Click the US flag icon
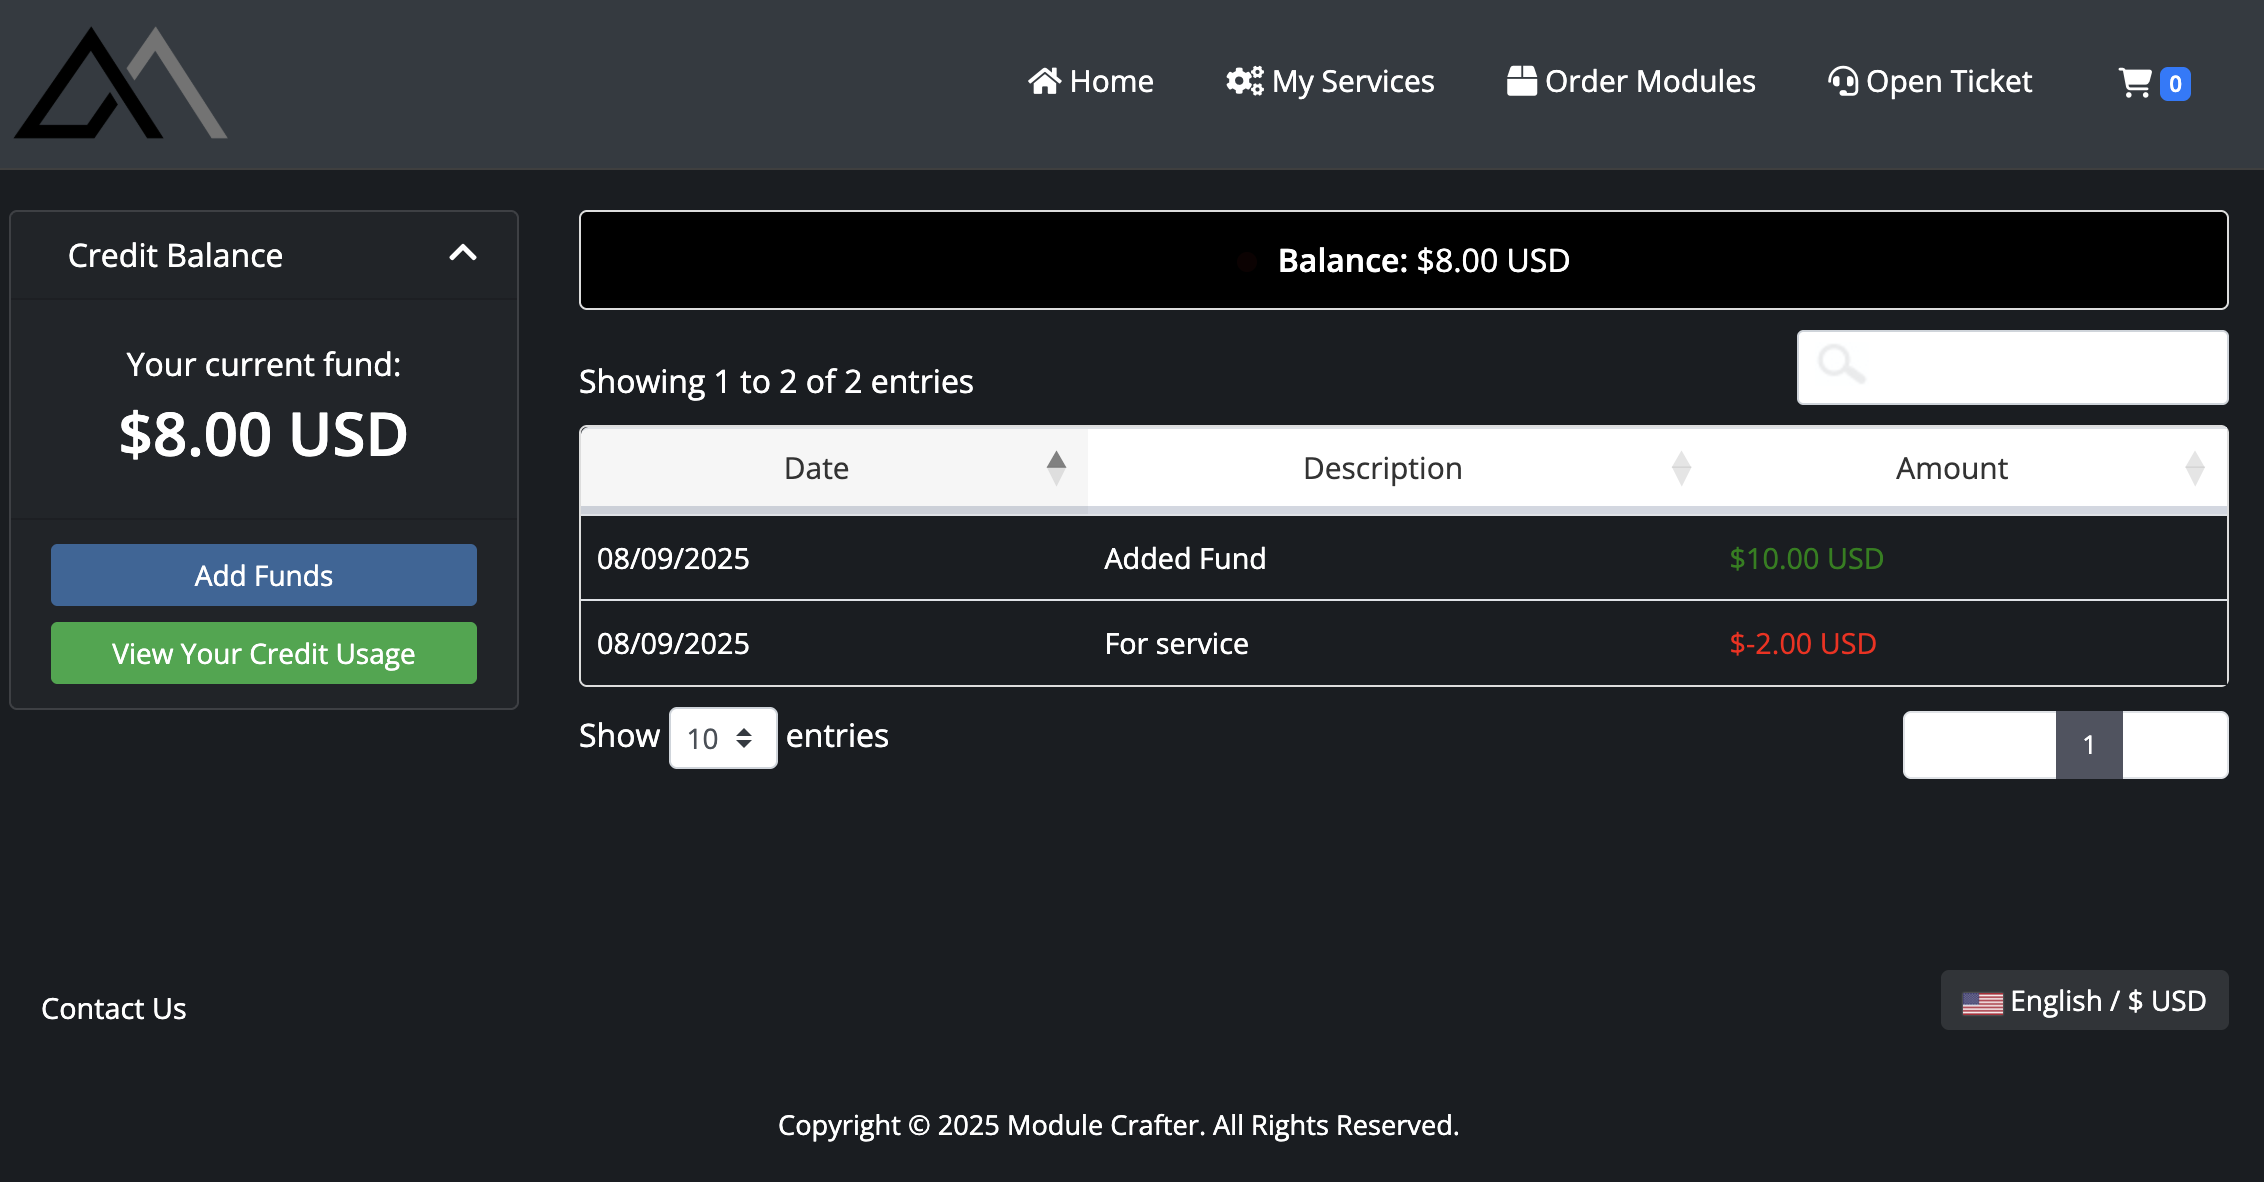 (x=1982, y=1003)
